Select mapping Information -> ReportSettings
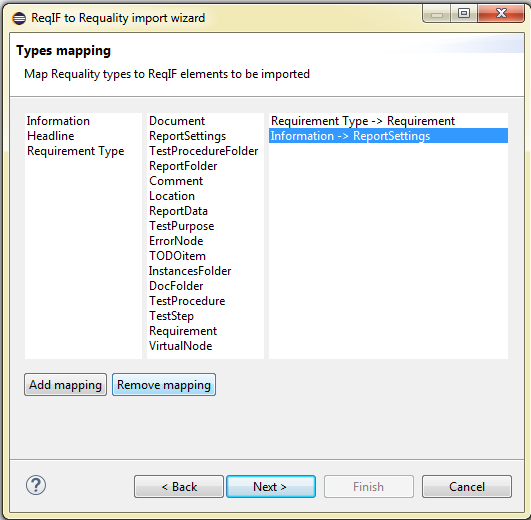Viewport: 531px width, 520px height. (388, 136)
